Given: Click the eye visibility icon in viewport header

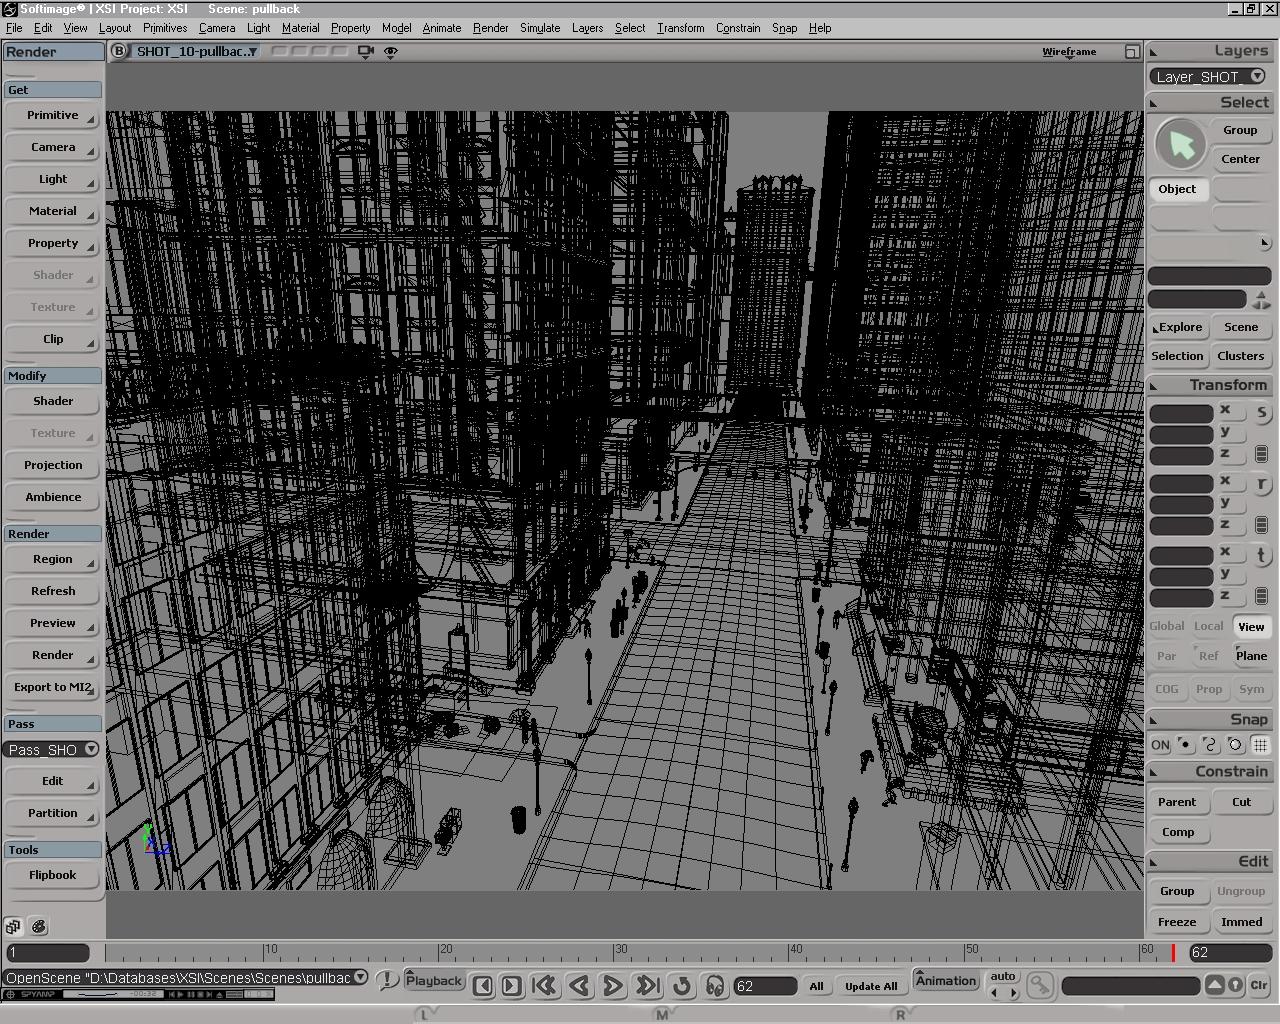Looking at the screenshot, I should (x=391, y=51).
